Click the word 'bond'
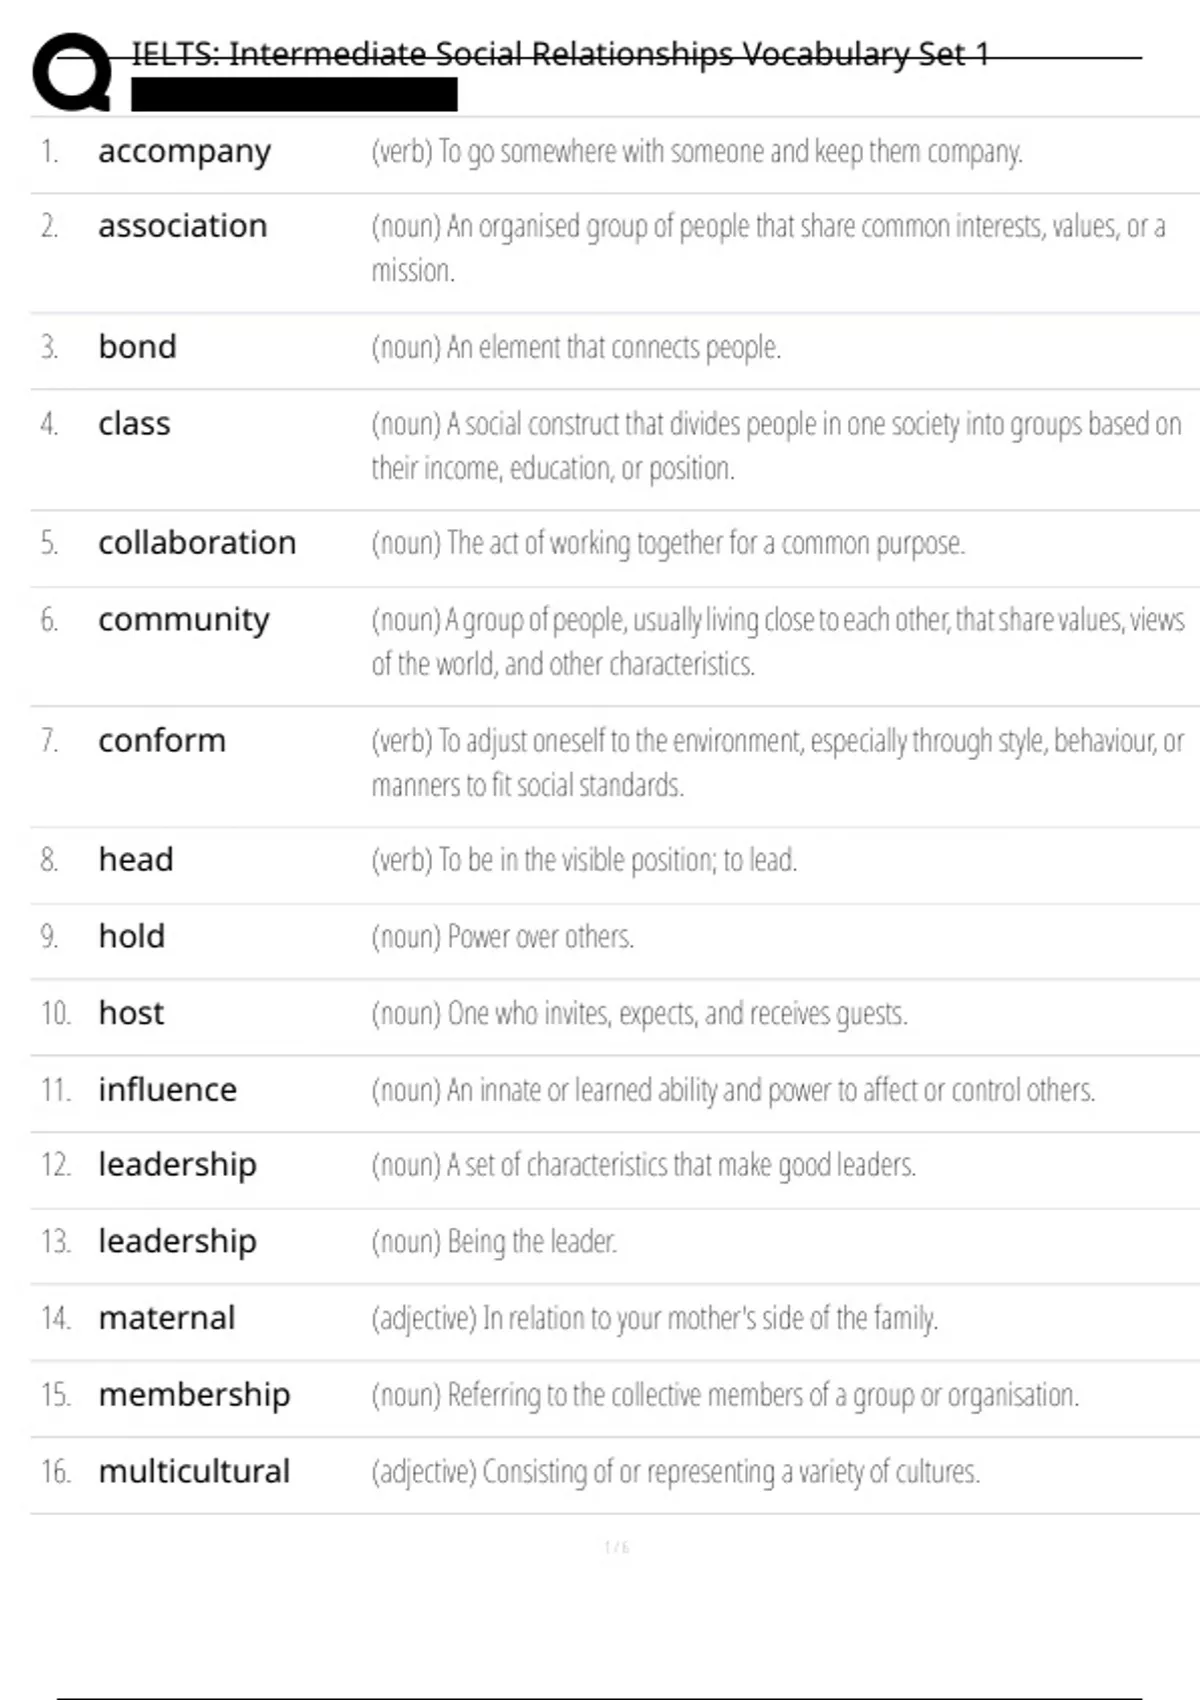 pos(137,346)
